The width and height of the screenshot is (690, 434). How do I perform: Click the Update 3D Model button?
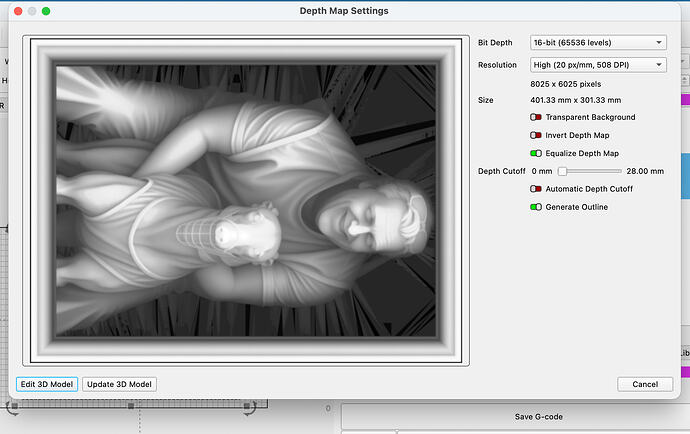pyautogui.click(x=119, y=384)
